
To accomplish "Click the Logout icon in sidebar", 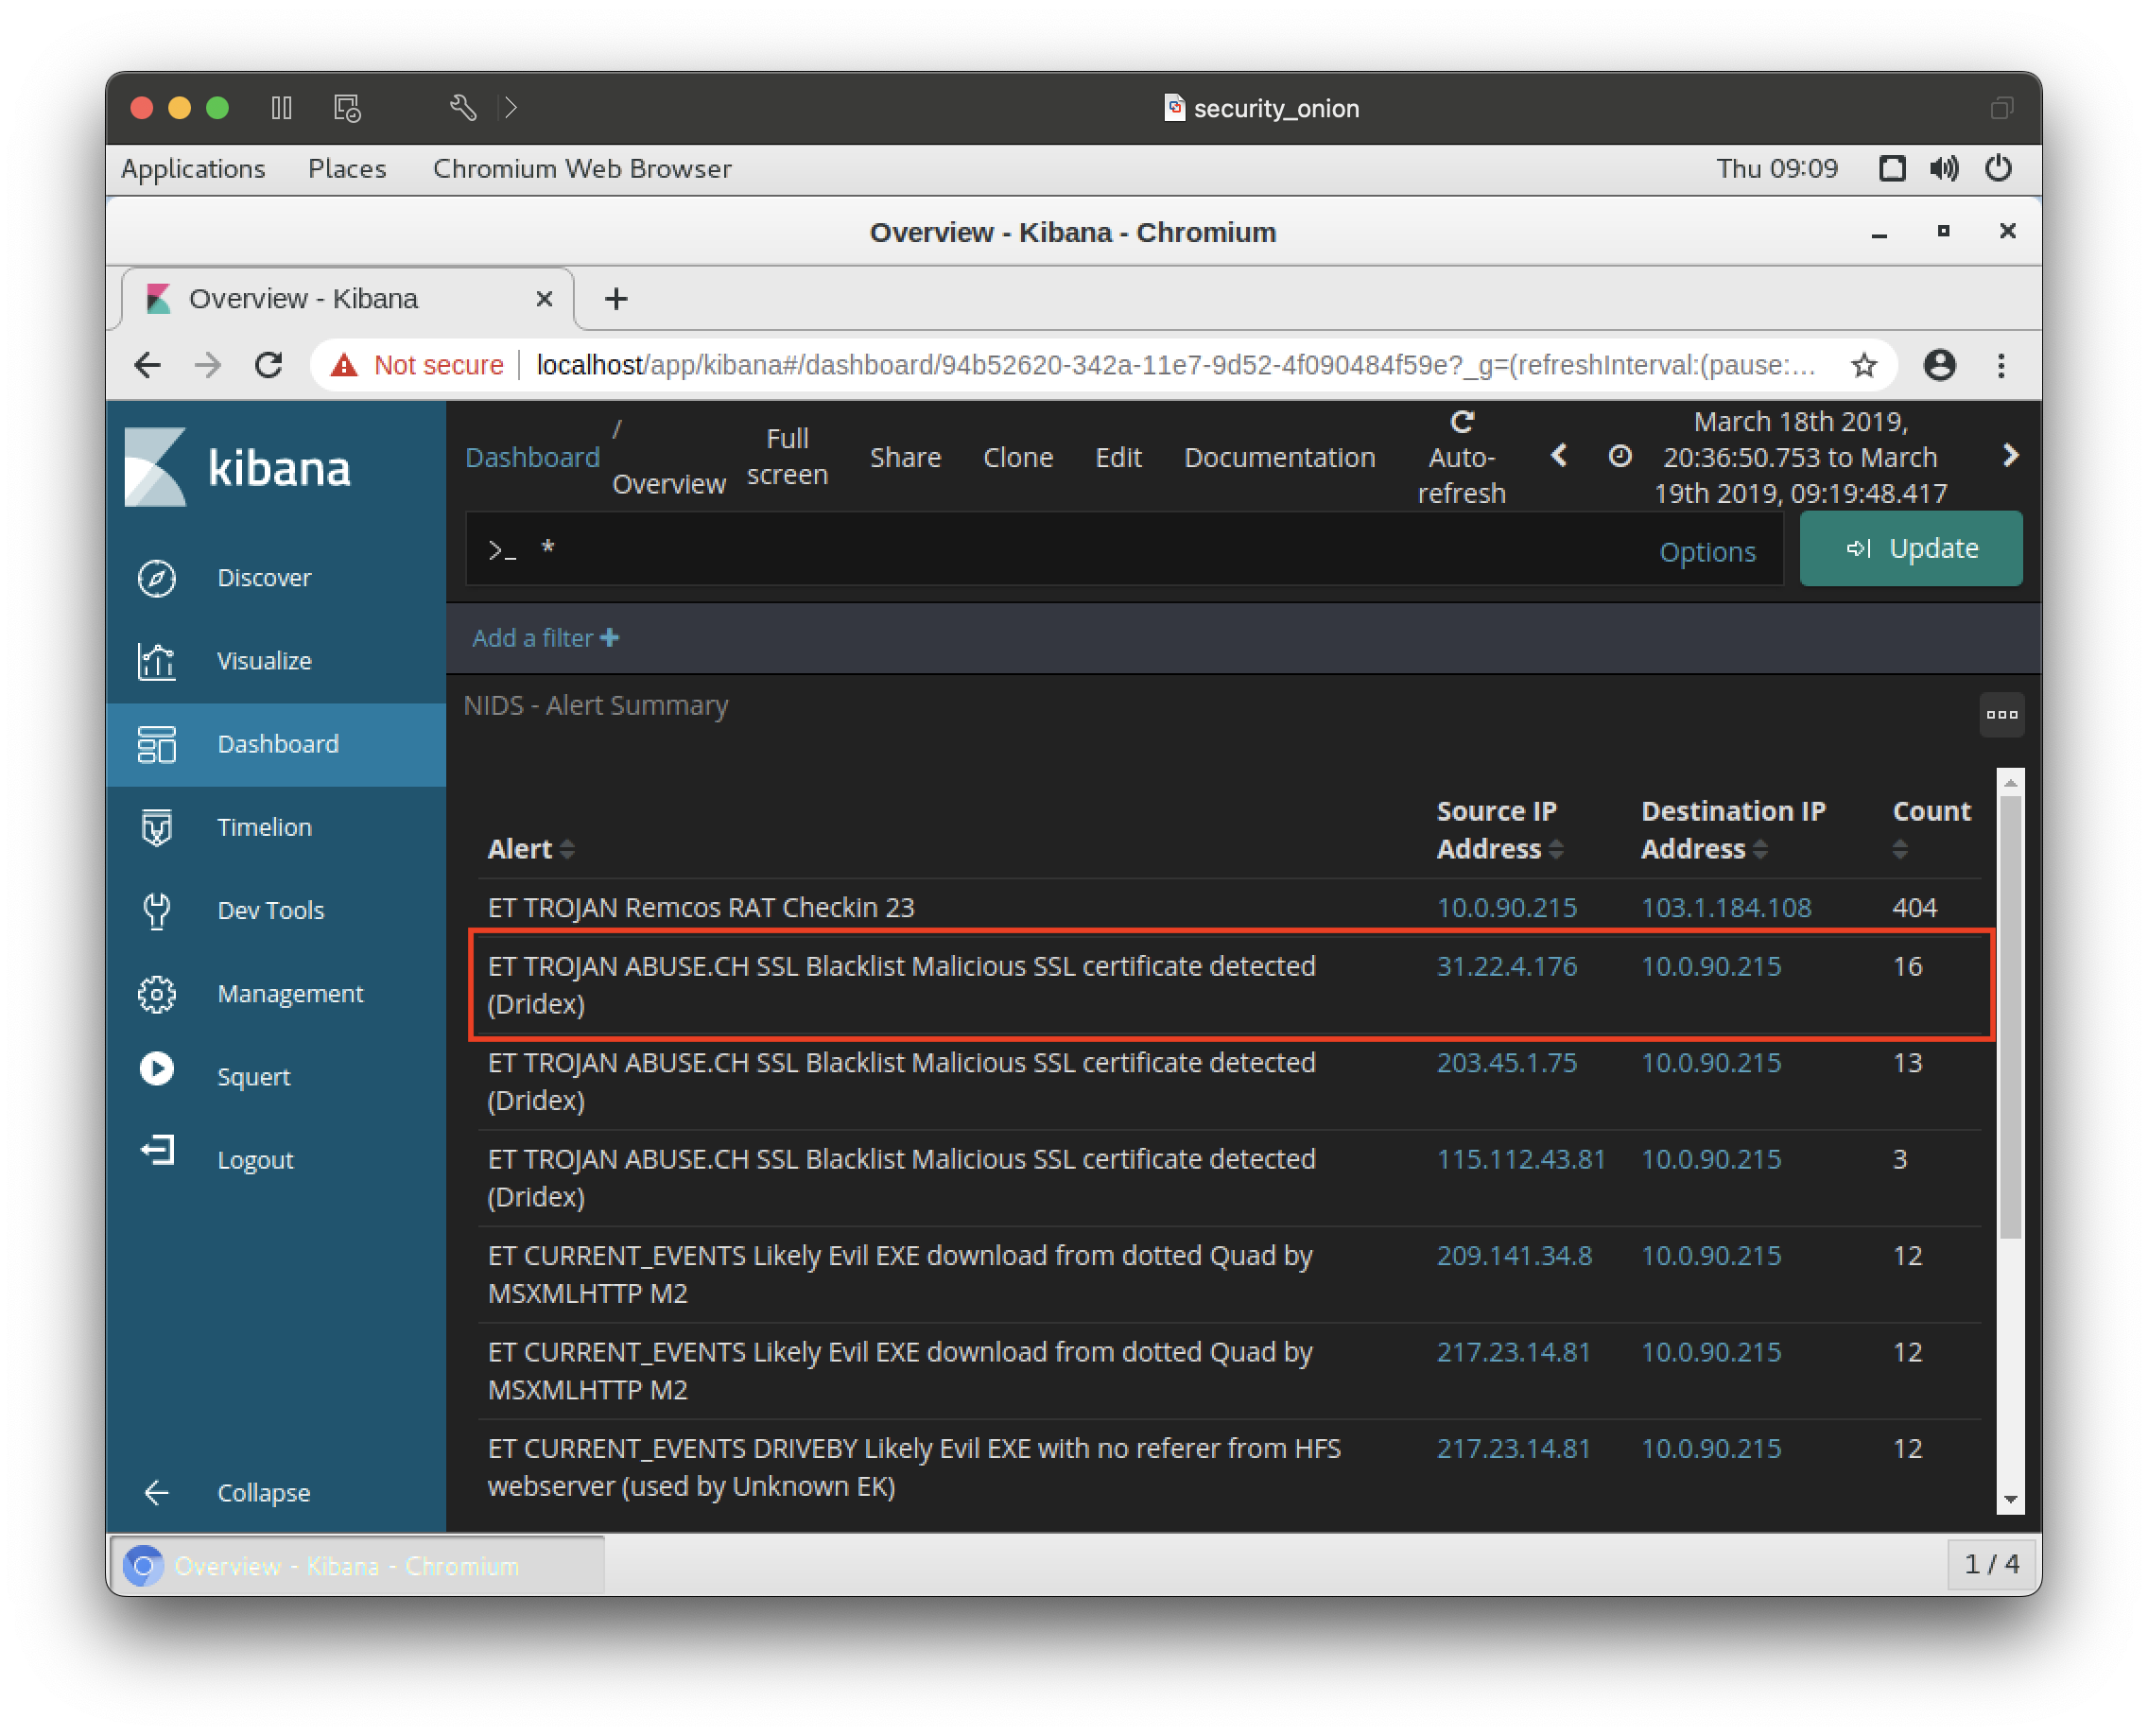I will tap(157, 1151).
